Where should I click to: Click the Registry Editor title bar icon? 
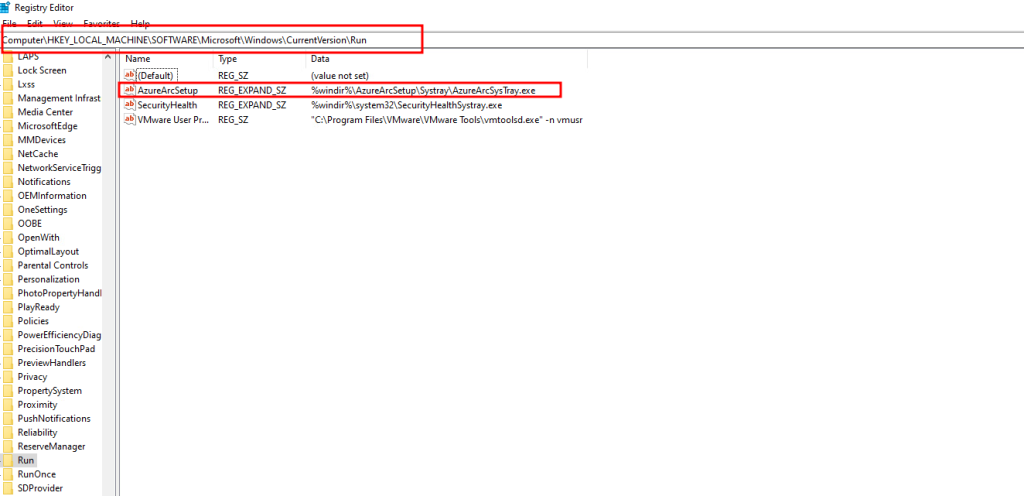6,7
